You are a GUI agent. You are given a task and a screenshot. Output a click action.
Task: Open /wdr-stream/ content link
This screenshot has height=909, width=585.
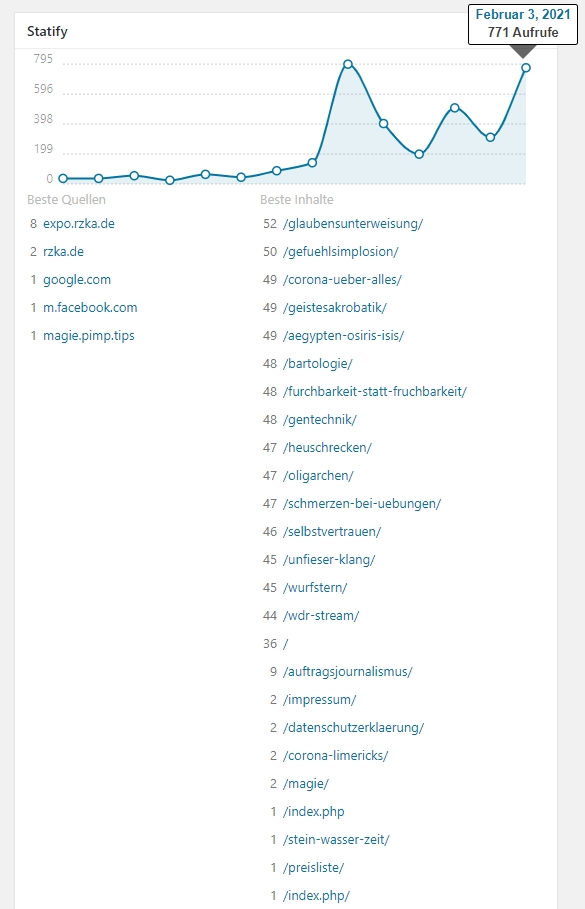point(321,616)
